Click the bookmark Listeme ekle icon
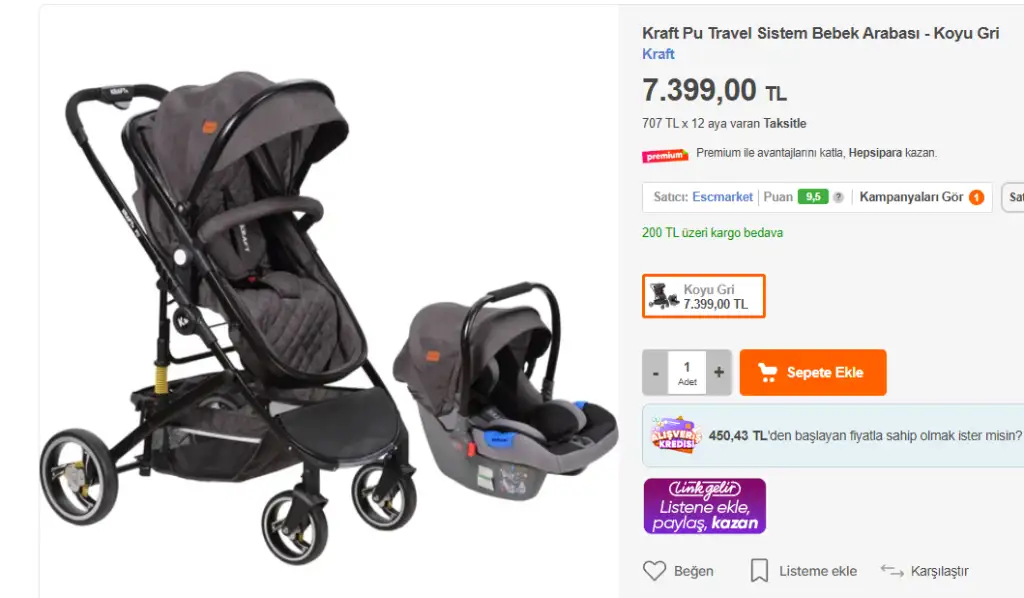This screenshot has height=598, width=1024. 759,571
